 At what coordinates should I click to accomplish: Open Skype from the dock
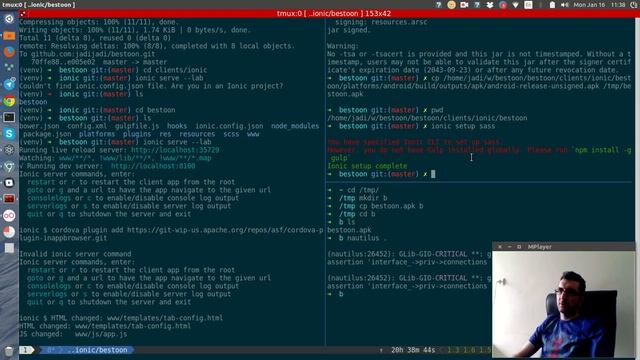tap(9, 133)
